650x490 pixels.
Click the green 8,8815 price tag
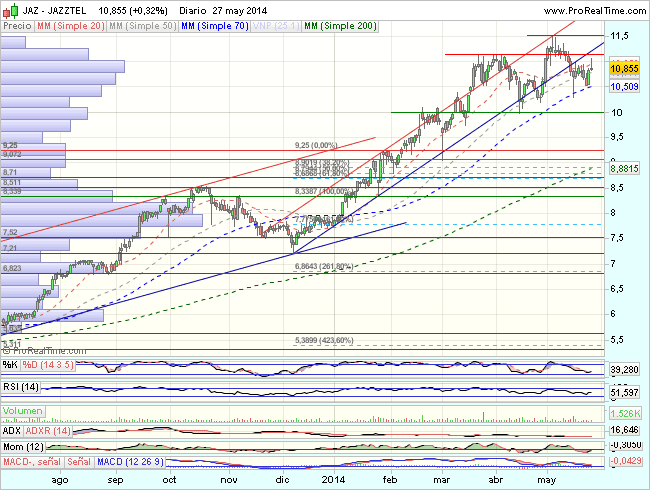[624, 169]
